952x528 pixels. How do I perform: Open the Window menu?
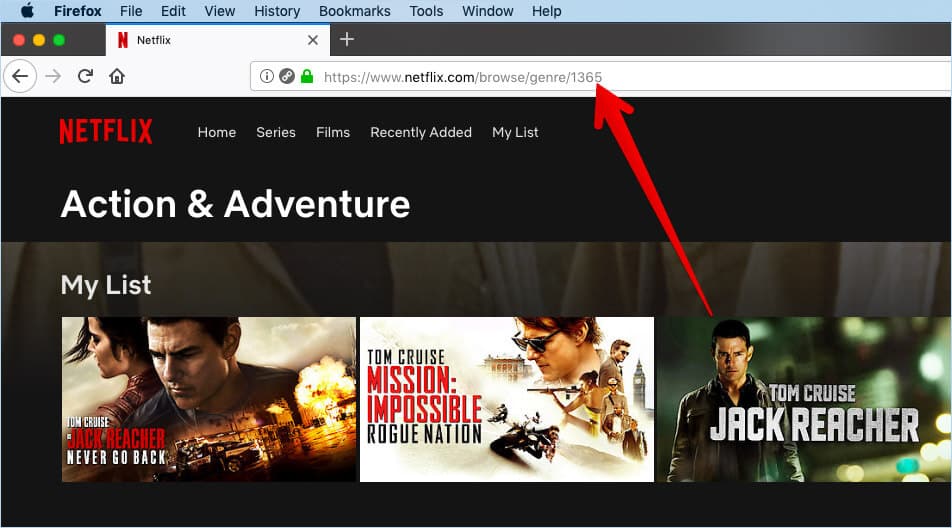pos(488,11)
